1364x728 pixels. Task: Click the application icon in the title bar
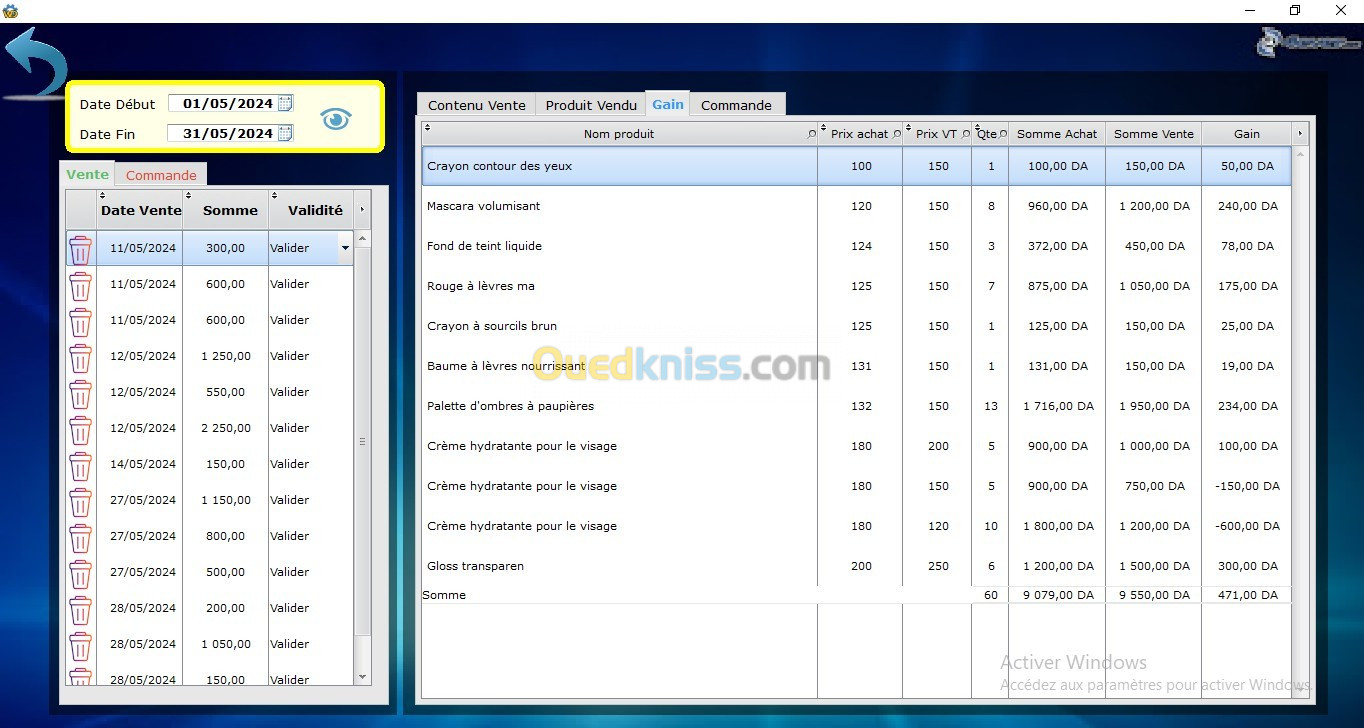pyautogui.click(x=11, y=11)
